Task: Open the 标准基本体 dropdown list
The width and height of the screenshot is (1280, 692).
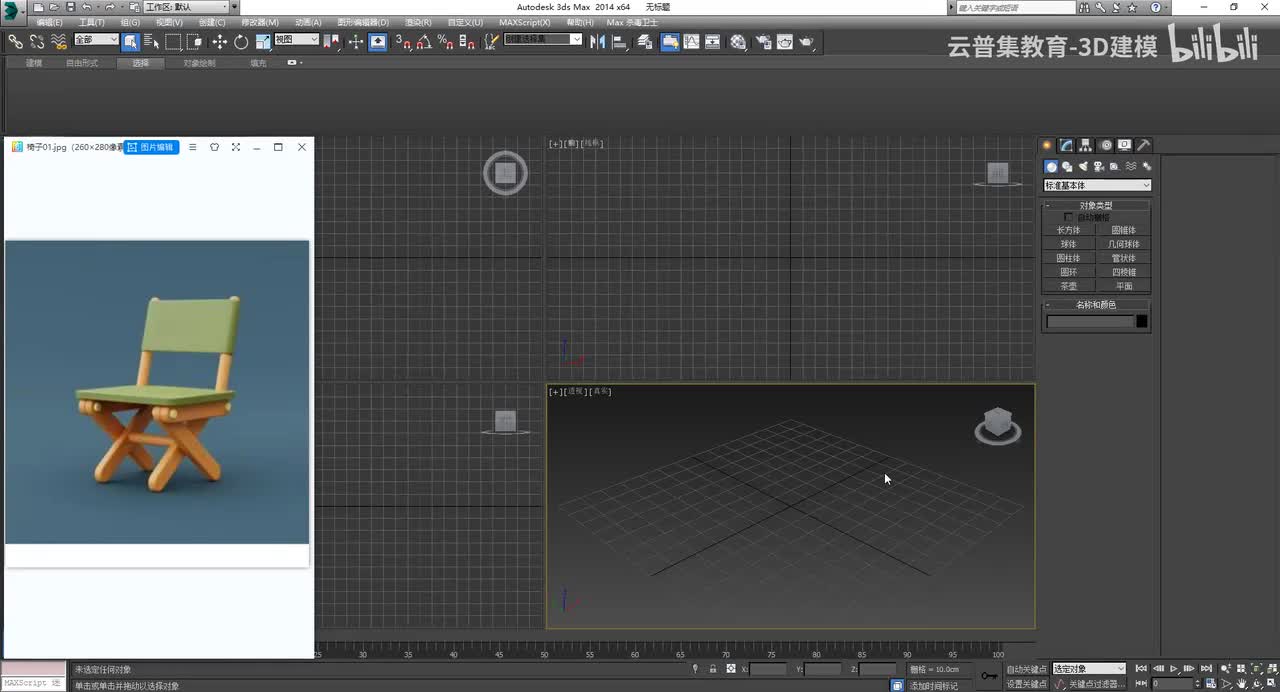Action: [x=1097, y=185]
